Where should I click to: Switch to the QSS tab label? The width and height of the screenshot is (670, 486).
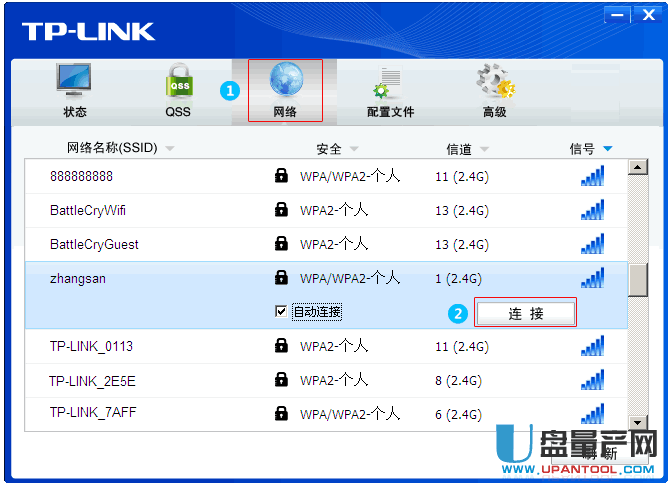tap(178, 112)
